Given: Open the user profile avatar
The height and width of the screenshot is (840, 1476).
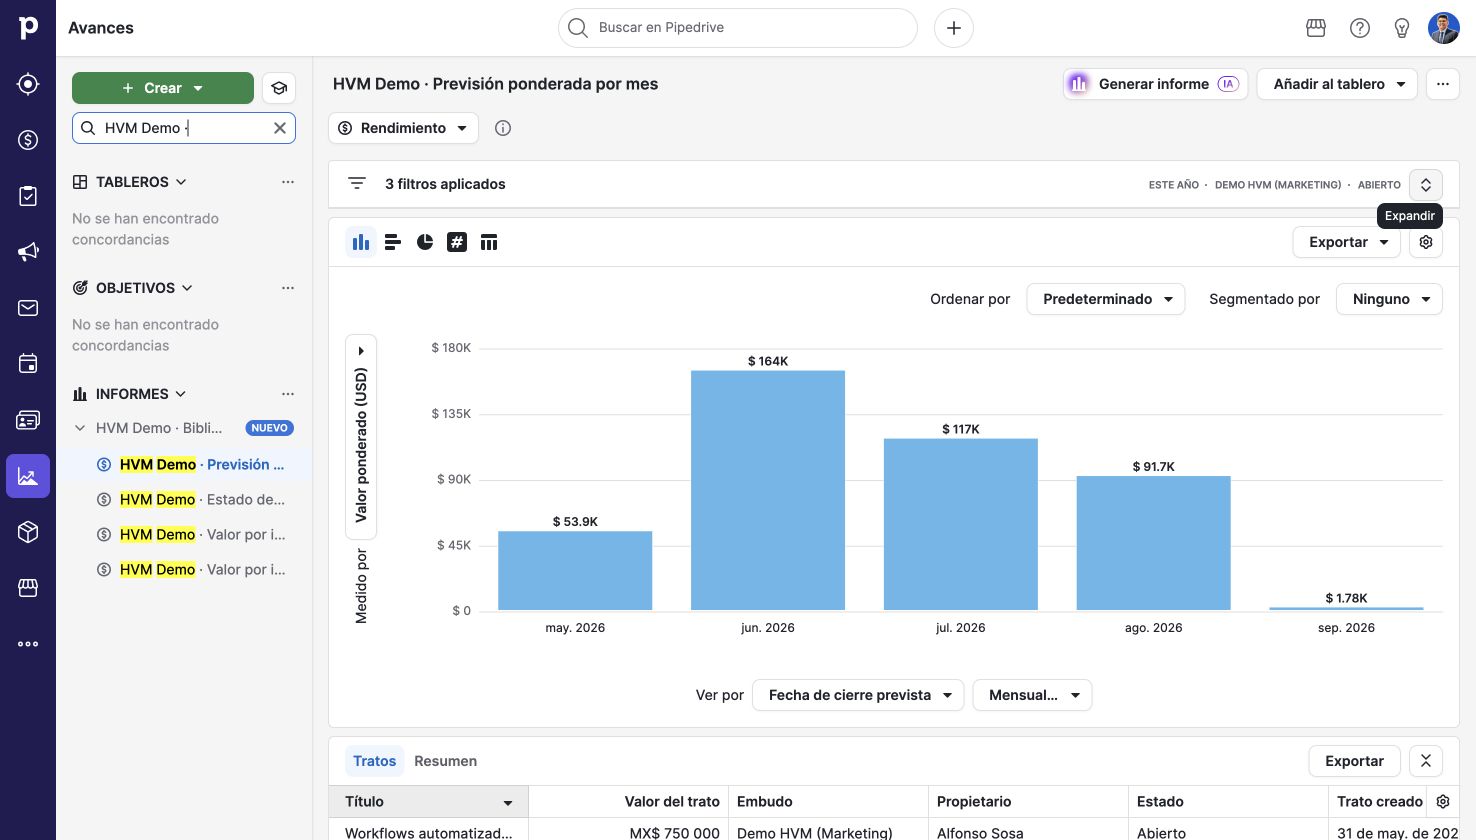Looking at the screenshot, I should tap(1444, 28).
